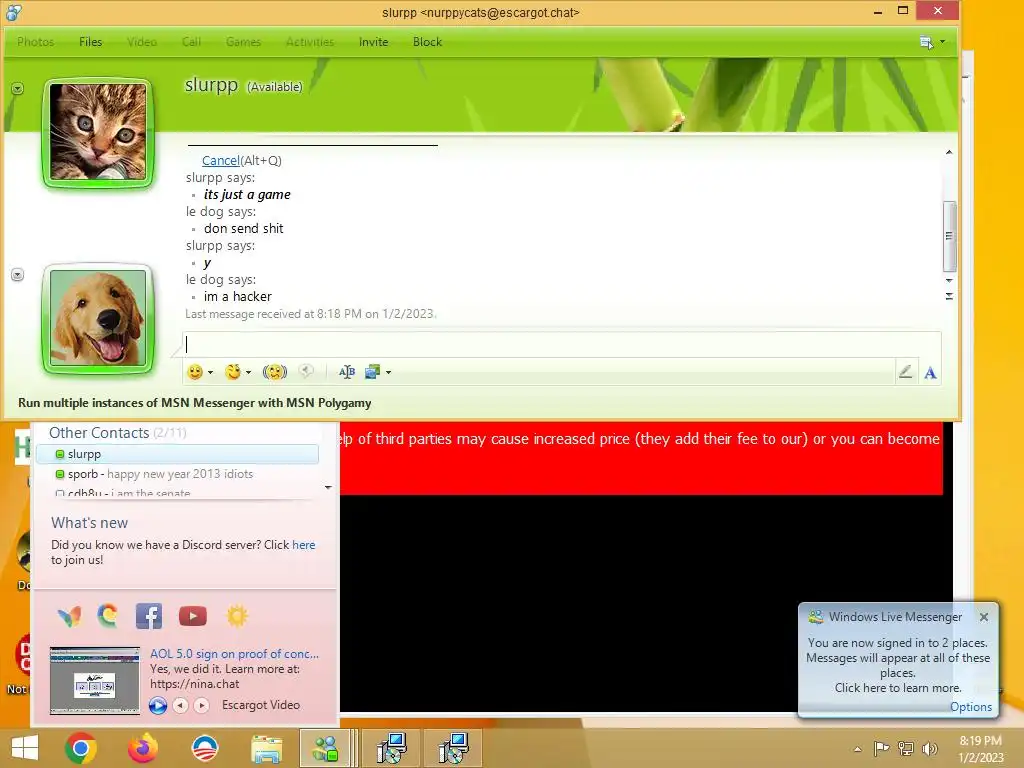Click the contact list scroll down arrow
1024x768 pixels.
click(328, 487)
